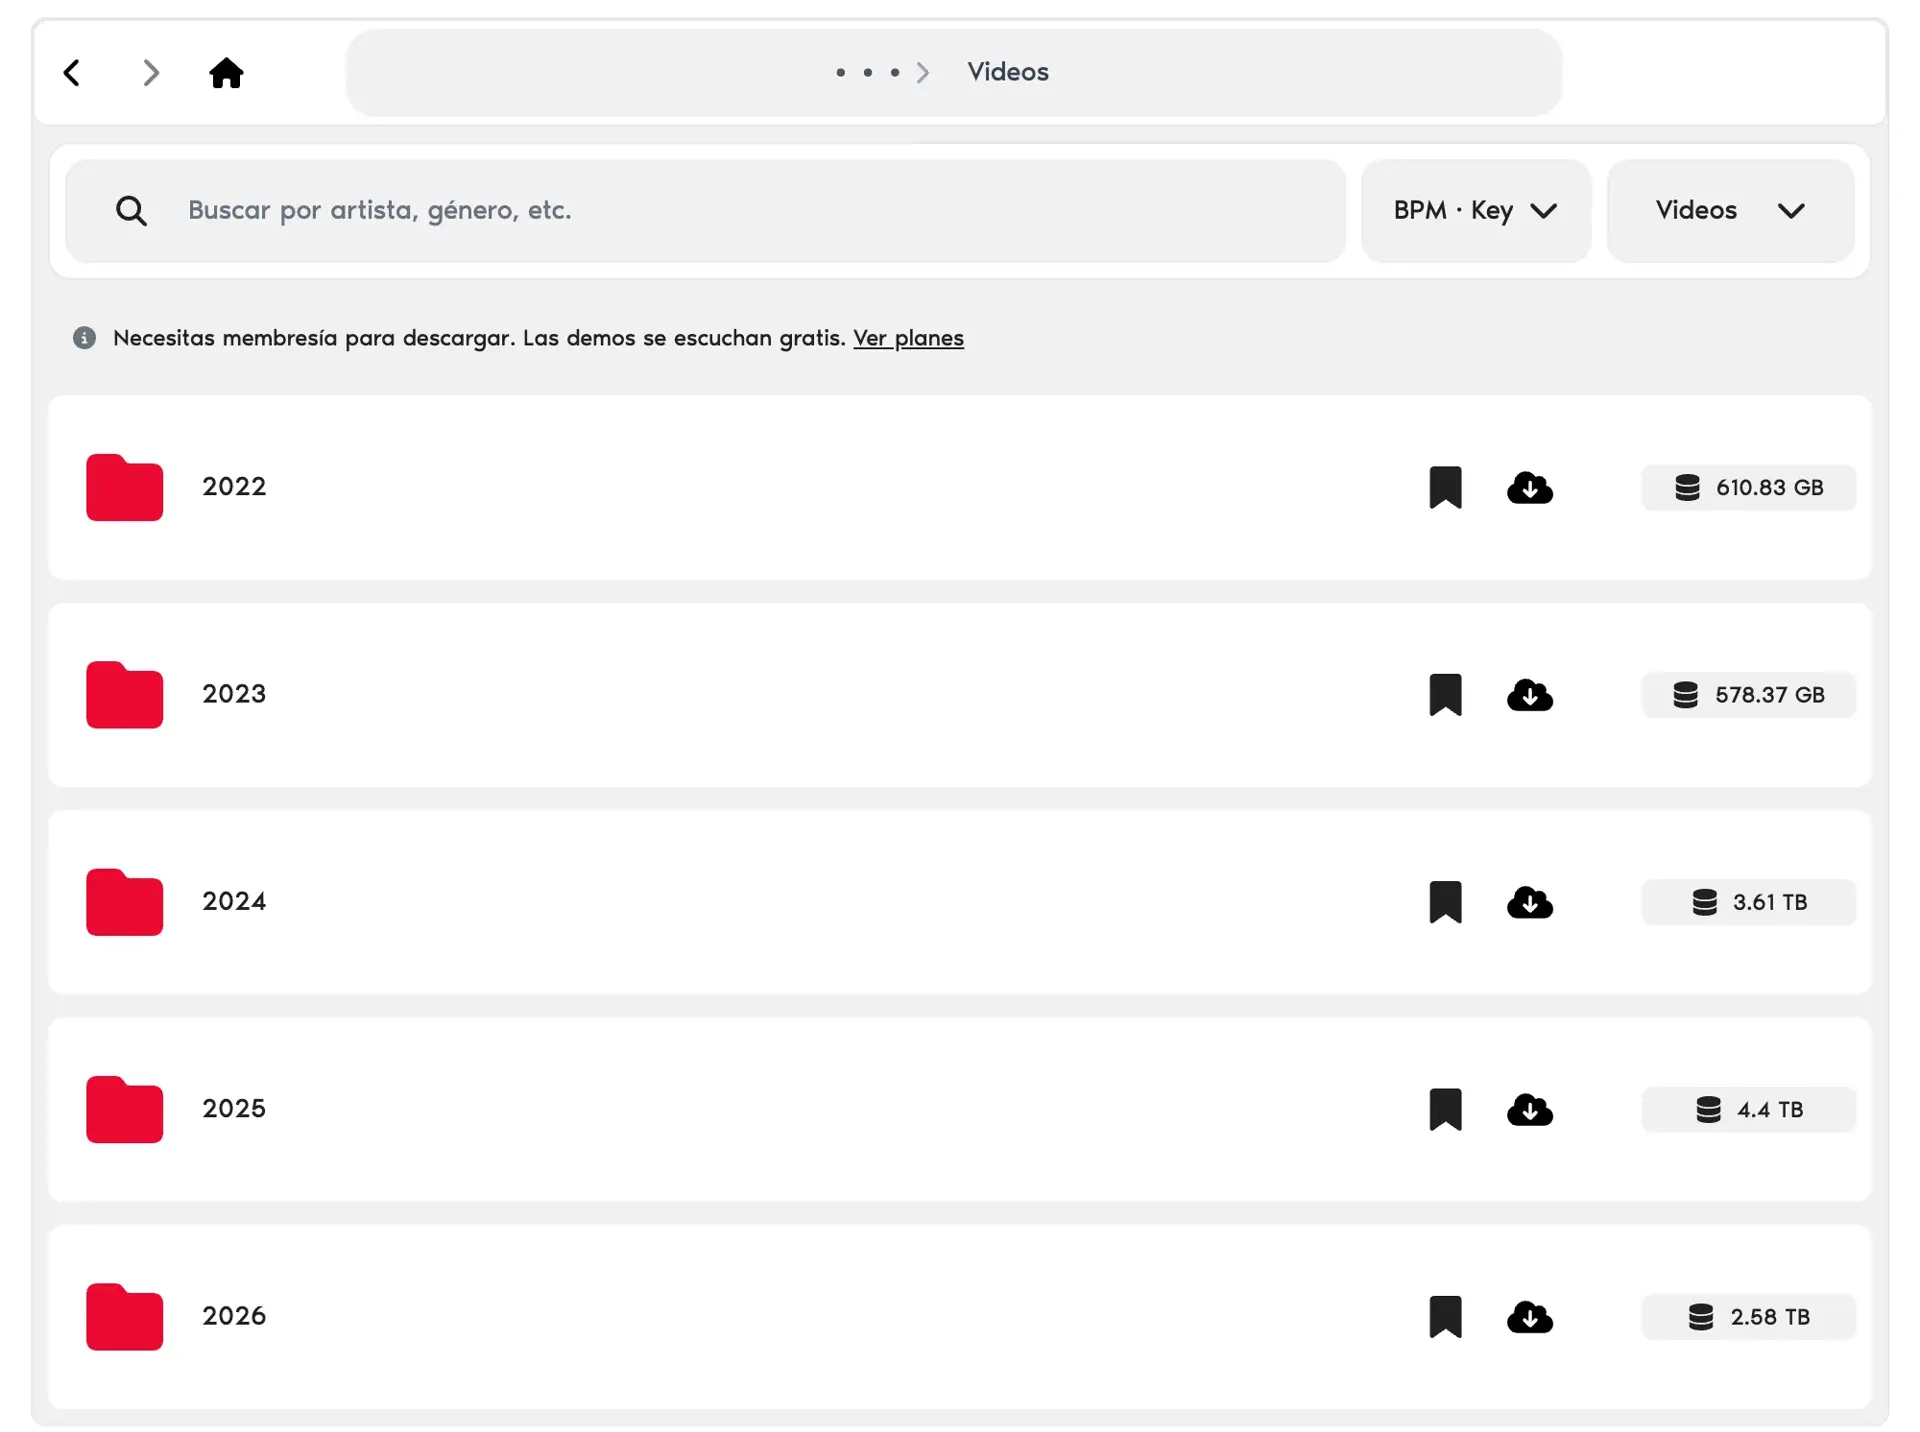Focus the search by artist field

[x=705, y=211]
